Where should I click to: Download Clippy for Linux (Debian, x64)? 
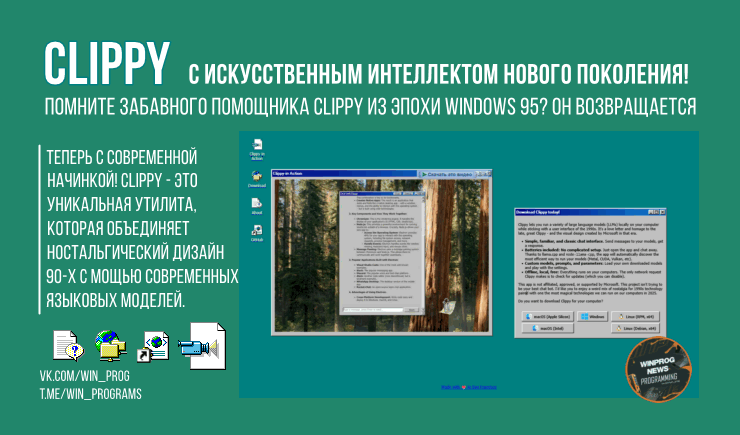click(635, 328)
